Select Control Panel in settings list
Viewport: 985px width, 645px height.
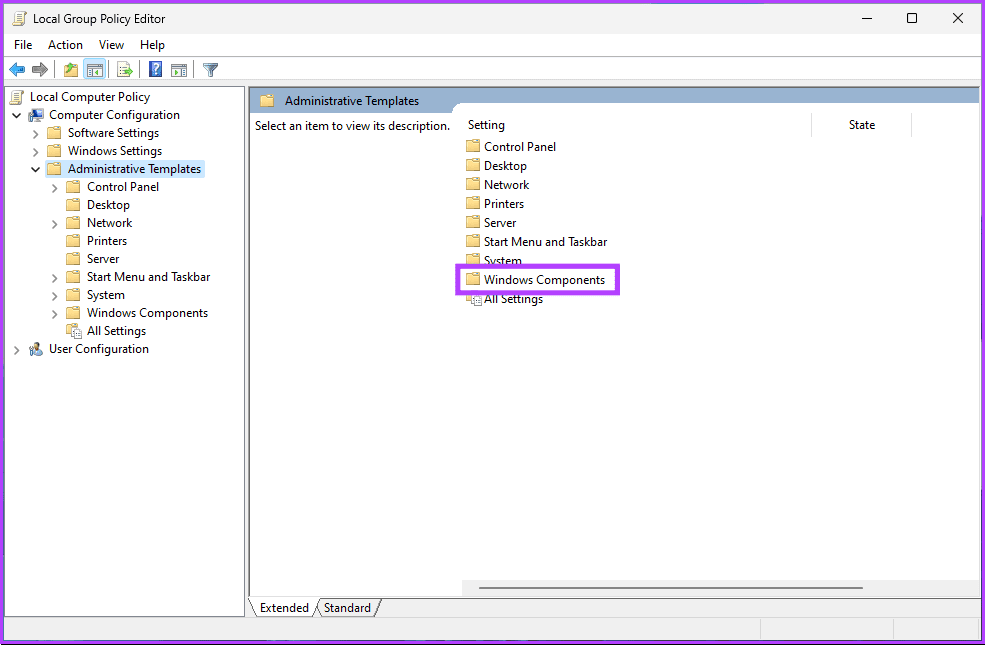pos(520,147)
